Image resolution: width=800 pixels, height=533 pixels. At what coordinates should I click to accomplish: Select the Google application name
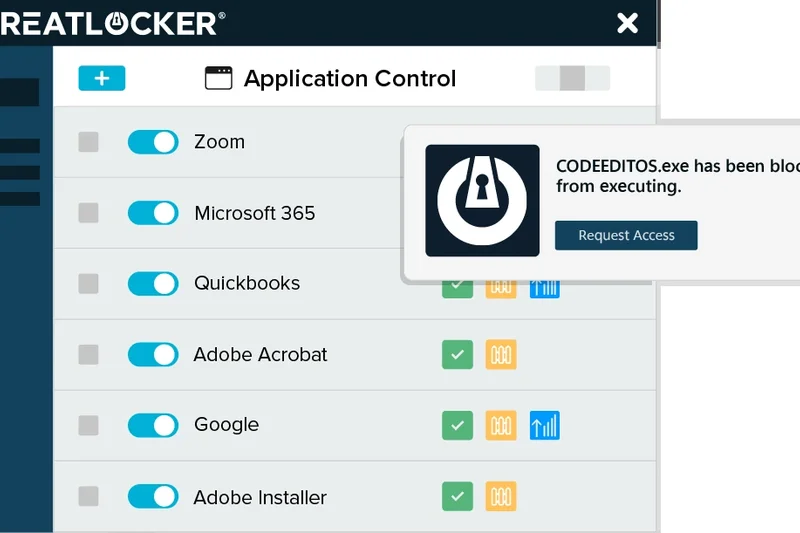tap(227, 425)
